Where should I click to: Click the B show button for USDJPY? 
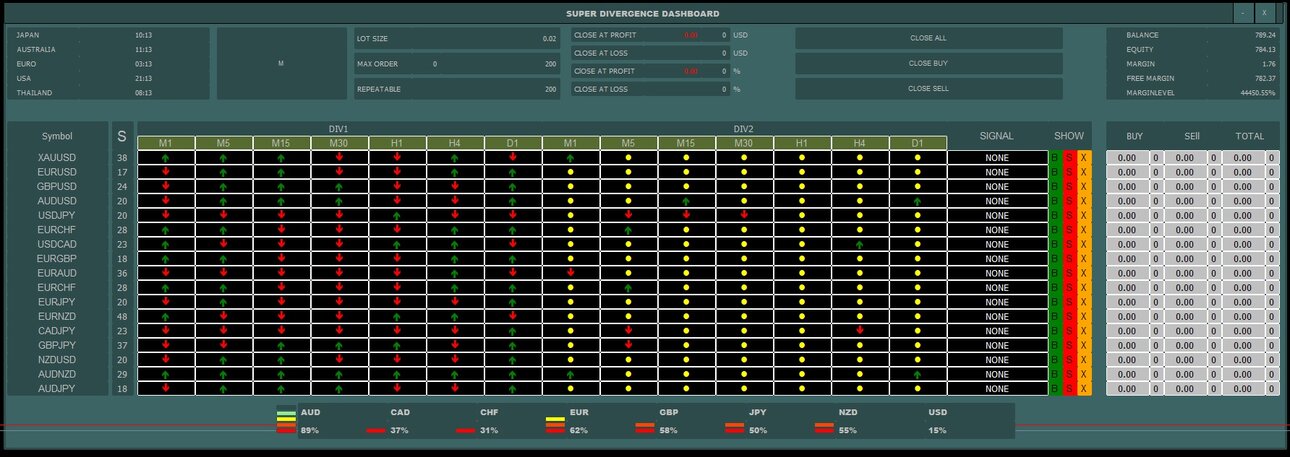[1054, 215]
